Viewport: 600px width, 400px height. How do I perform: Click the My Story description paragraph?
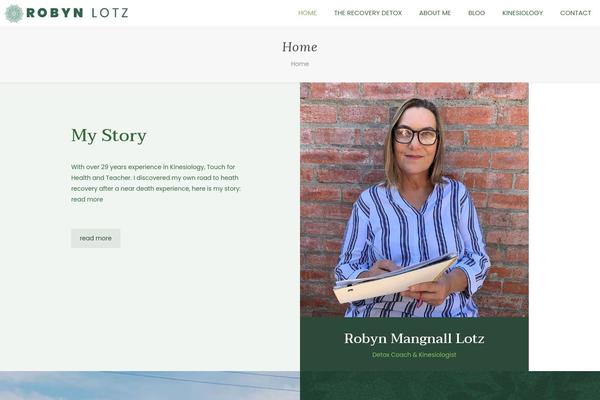point(155,183)
